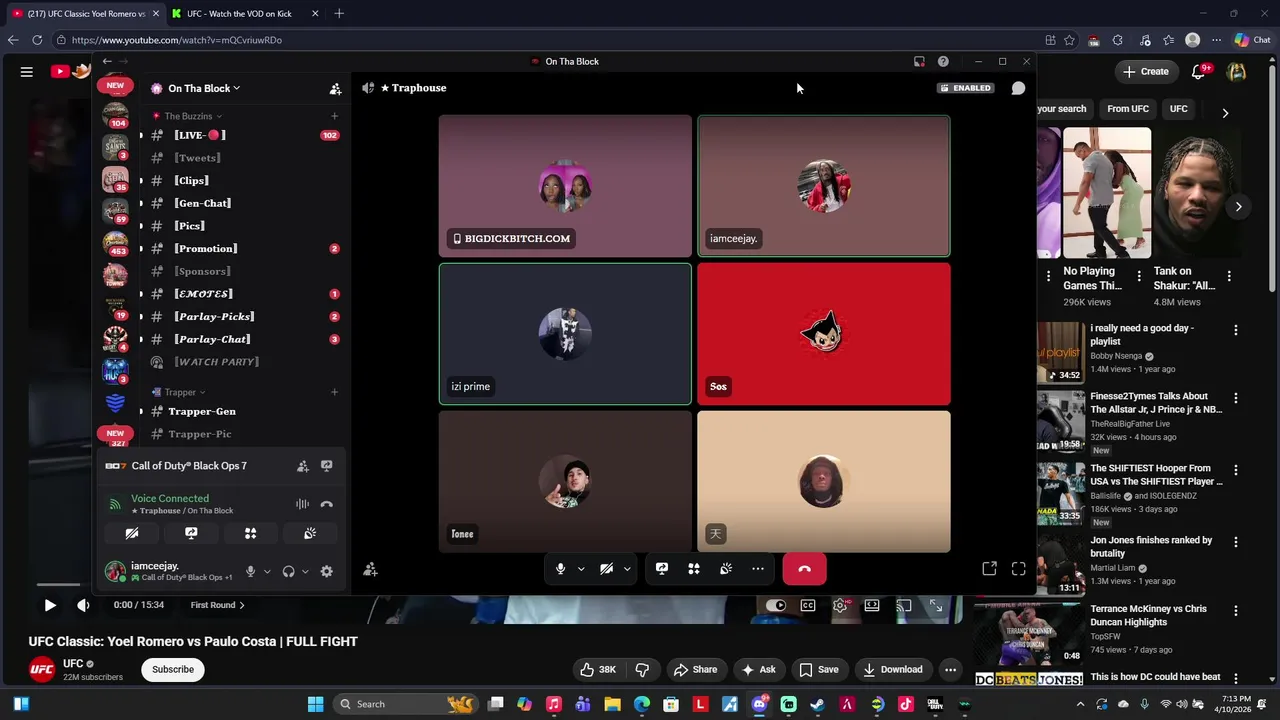Open Steam from Windows taskbar
The width and height of the screenshot is (1280, 720).
pos(817,704)
